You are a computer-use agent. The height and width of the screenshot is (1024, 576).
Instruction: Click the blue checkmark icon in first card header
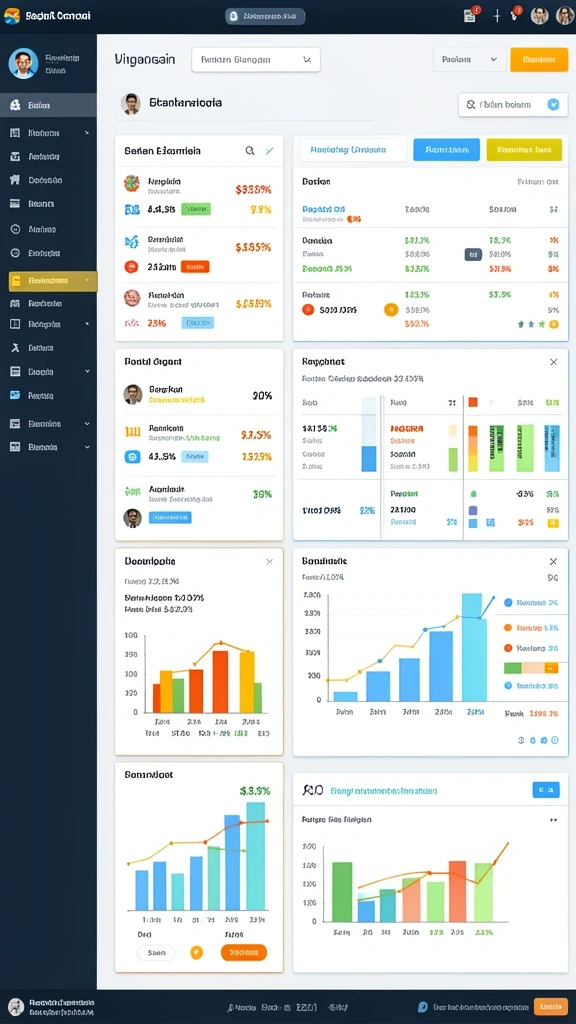pyautogui.click(x=270, y=151)
